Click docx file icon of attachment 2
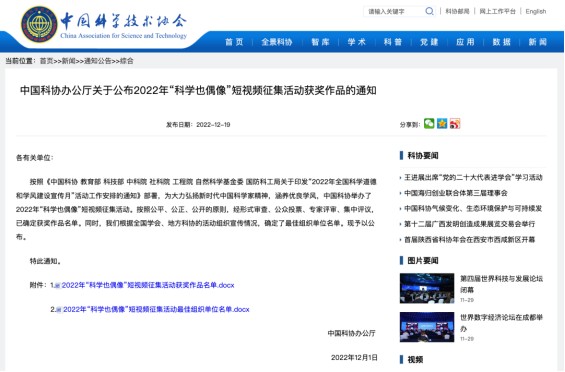The height and width of the screenshot is (372, 565). [x=59, y=310]
